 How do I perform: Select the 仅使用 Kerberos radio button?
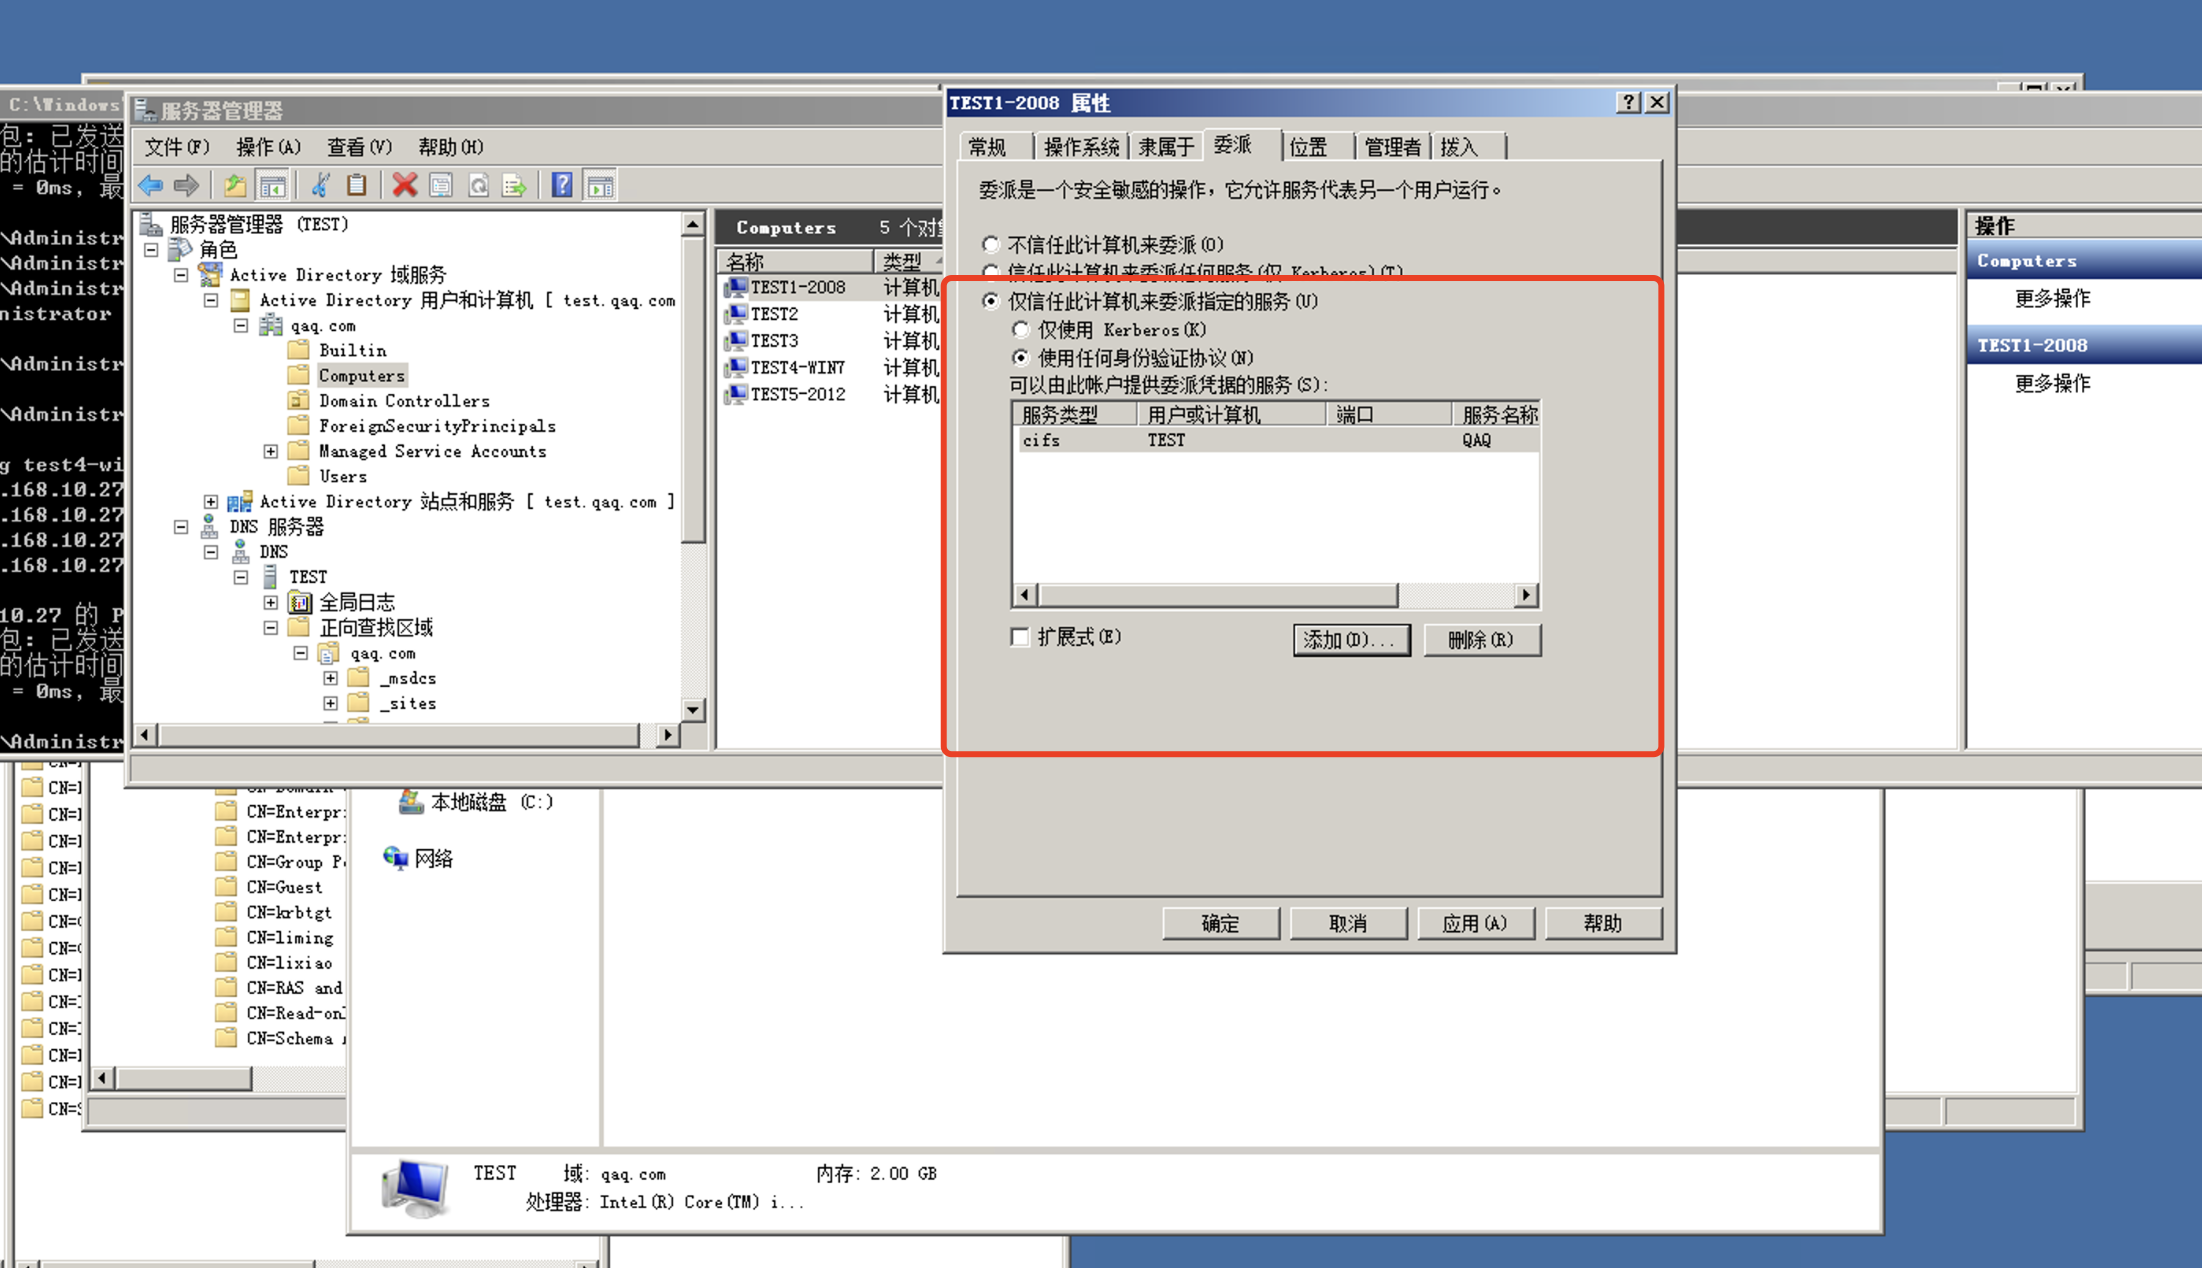[x=1020, y=329]
